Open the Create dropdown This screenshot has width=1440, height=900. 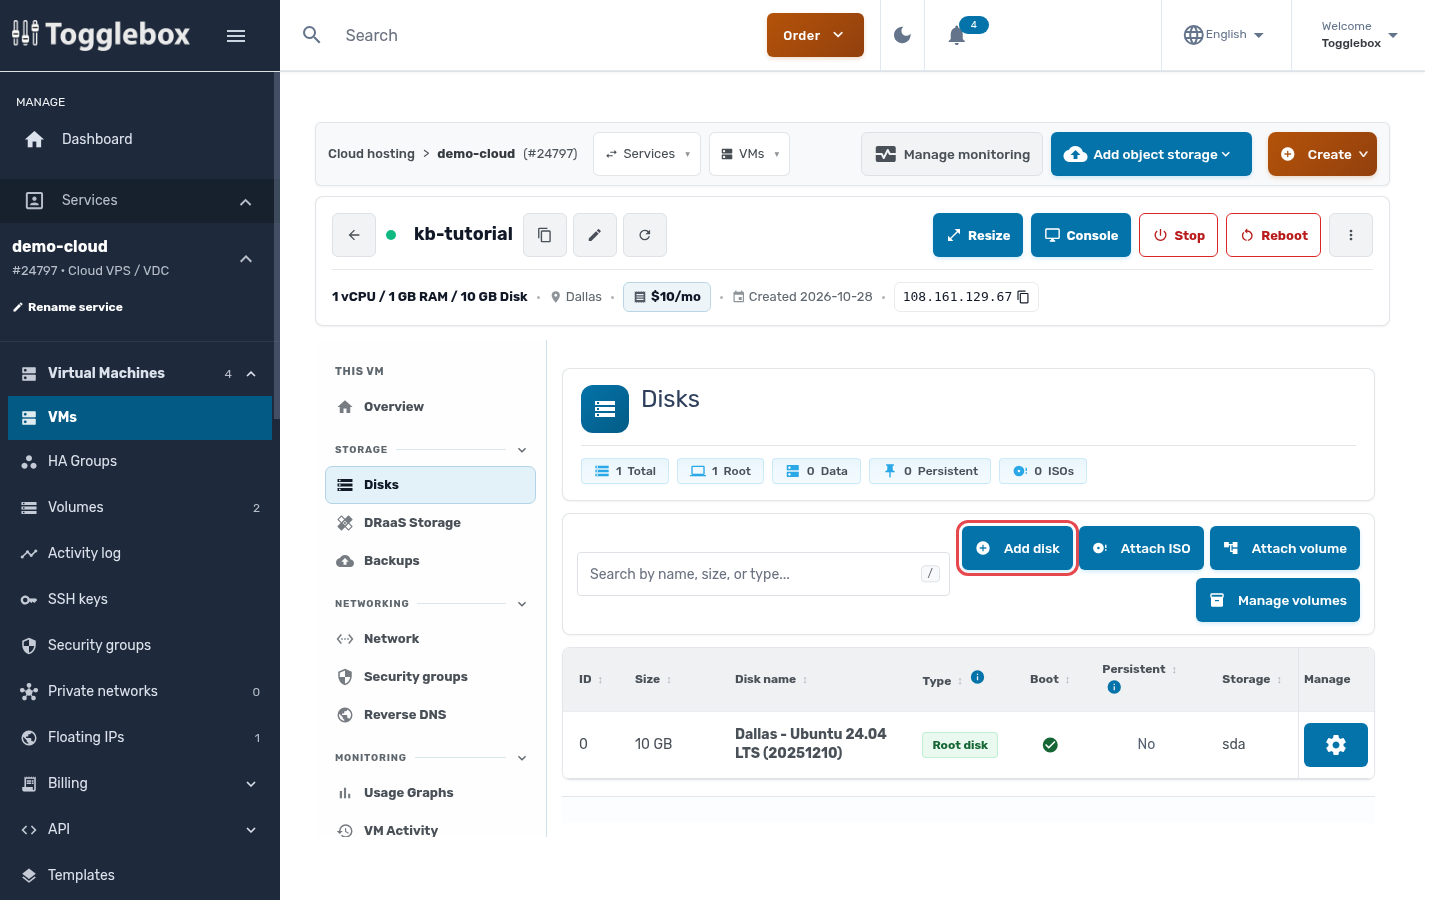[1322, 154]
